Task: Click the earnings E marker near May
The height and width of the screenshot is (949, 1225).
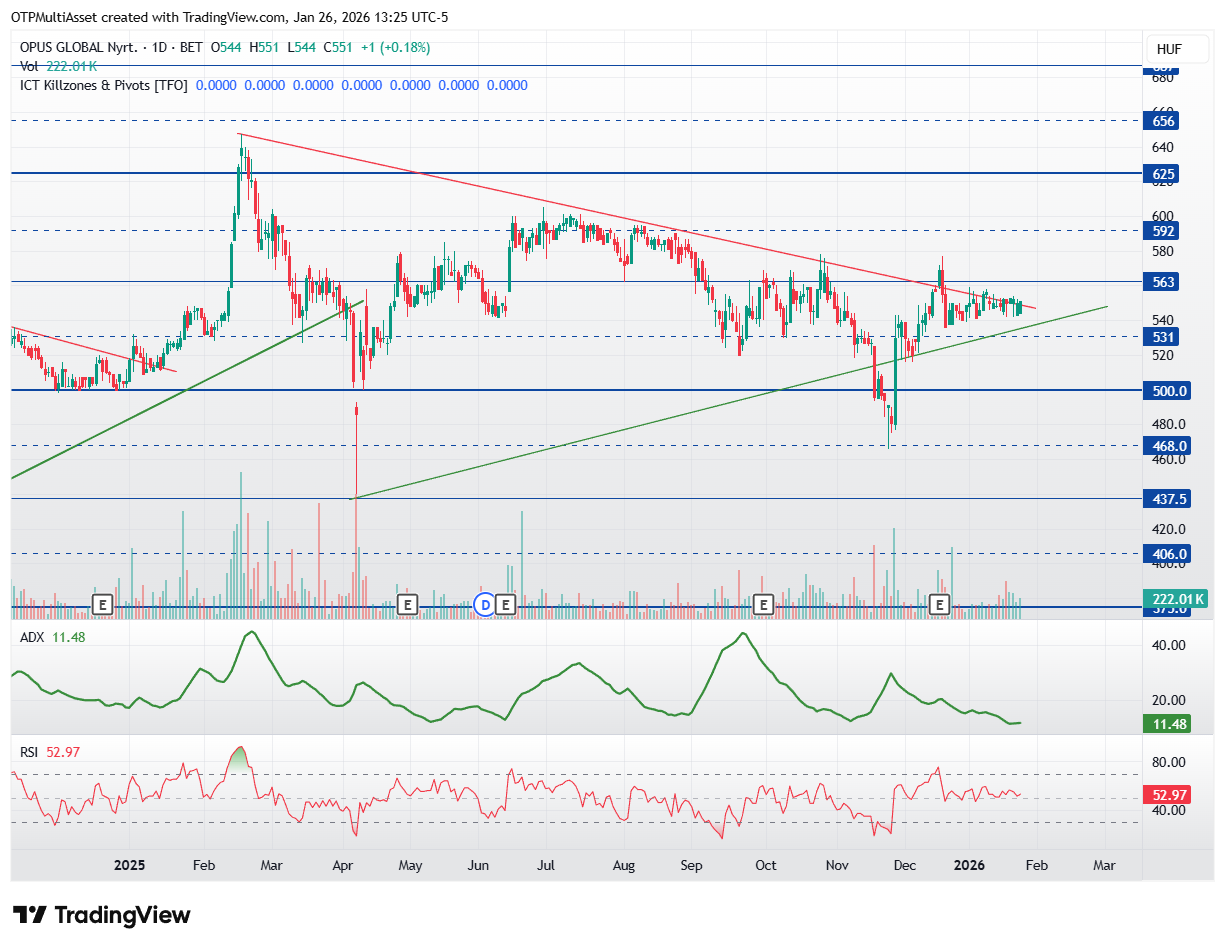Action: coord(407,604)
